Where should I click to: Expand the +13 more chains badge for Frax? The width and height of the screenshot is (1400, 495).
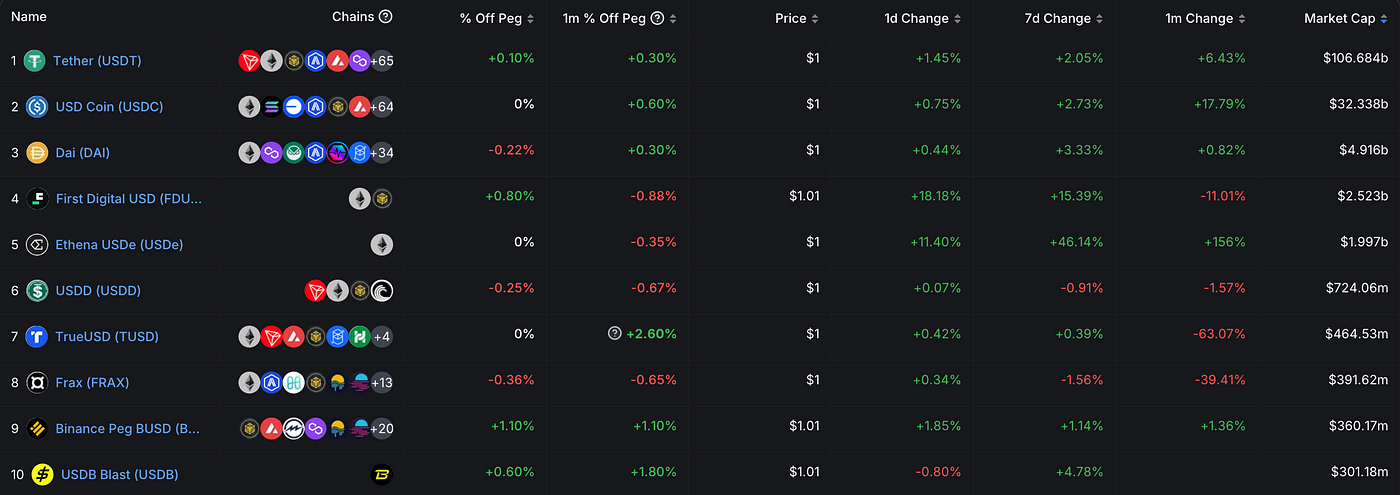click(381, 383)
